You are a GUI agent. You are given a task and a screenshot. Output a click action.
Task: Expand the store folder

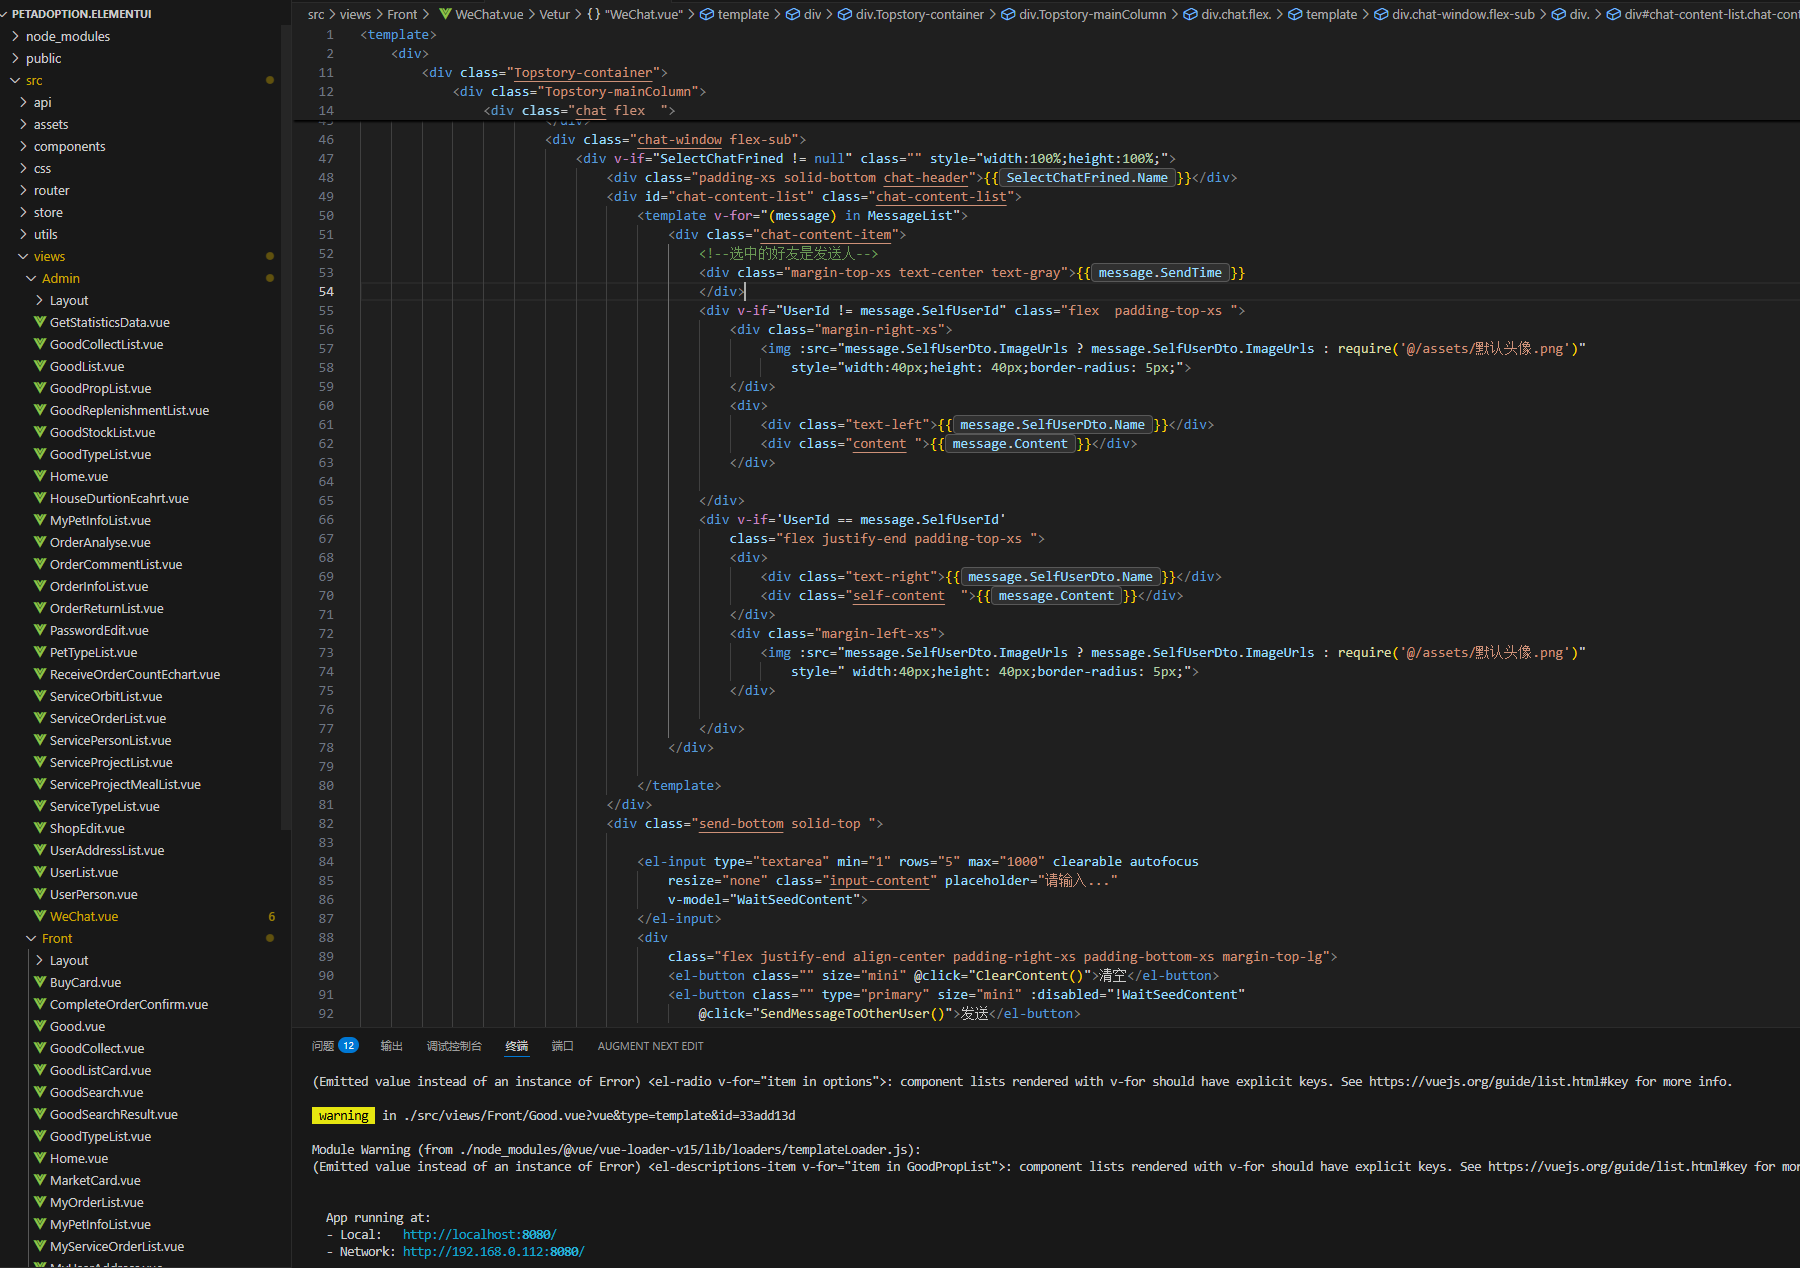(x=23, y=212)
